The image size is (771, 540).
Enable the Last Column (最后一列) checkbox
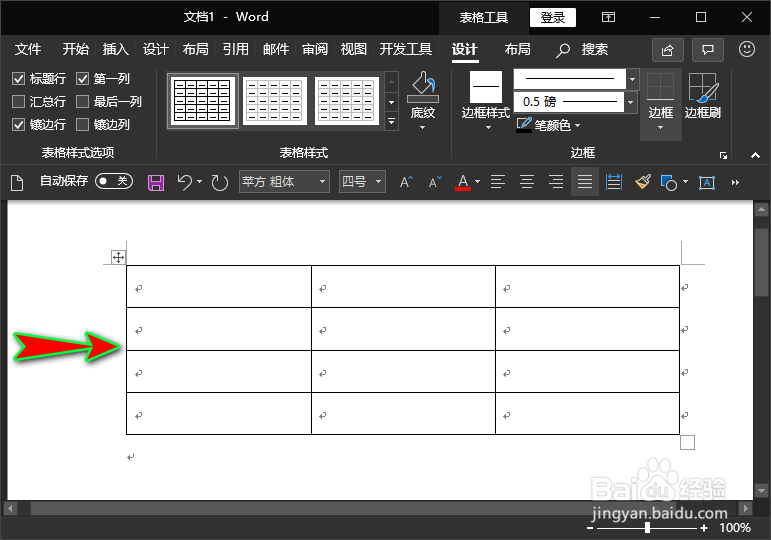(82, 101)
